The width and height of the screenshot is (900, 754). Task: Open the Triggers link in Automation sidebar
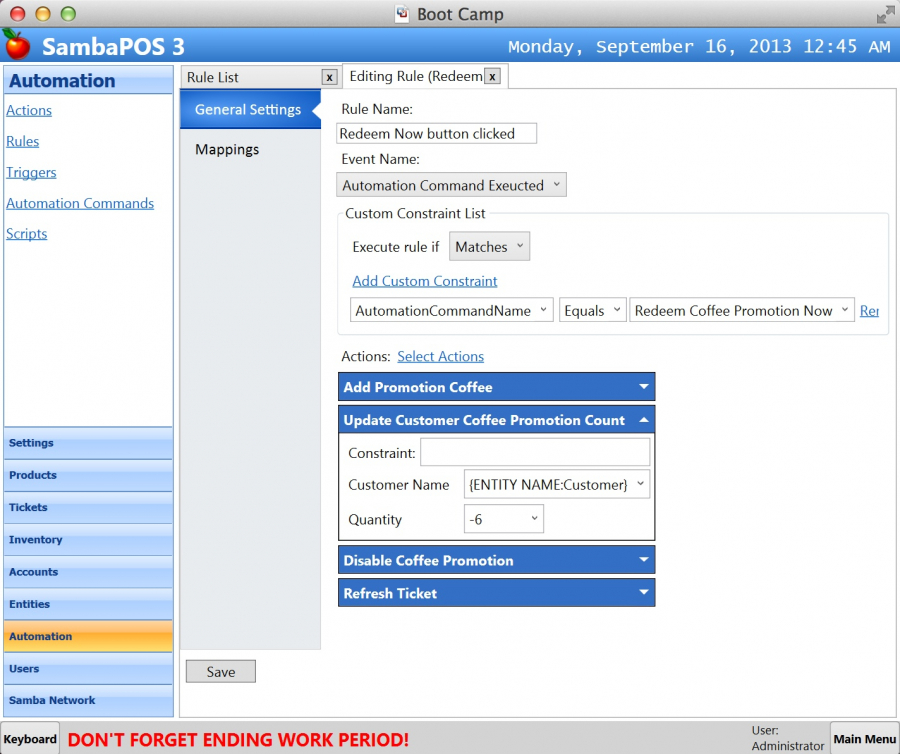(31, 172)
